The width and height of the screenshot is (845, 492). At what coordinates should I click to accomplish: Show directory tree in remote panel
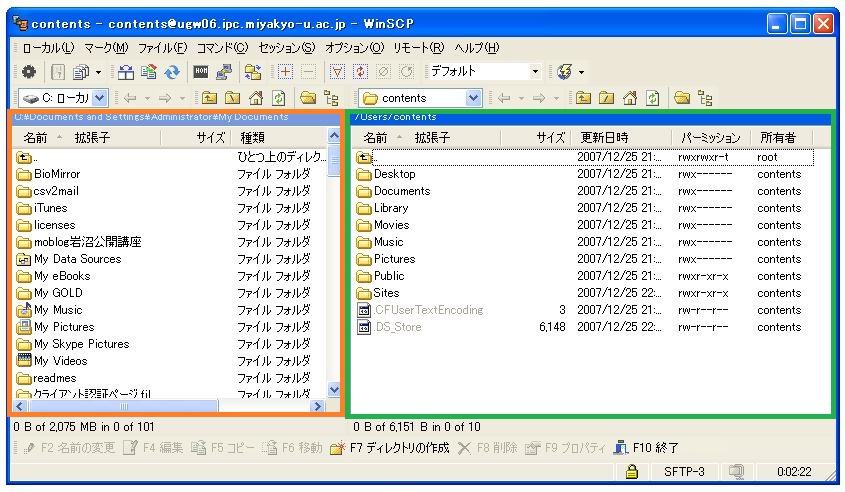[705, 98]
